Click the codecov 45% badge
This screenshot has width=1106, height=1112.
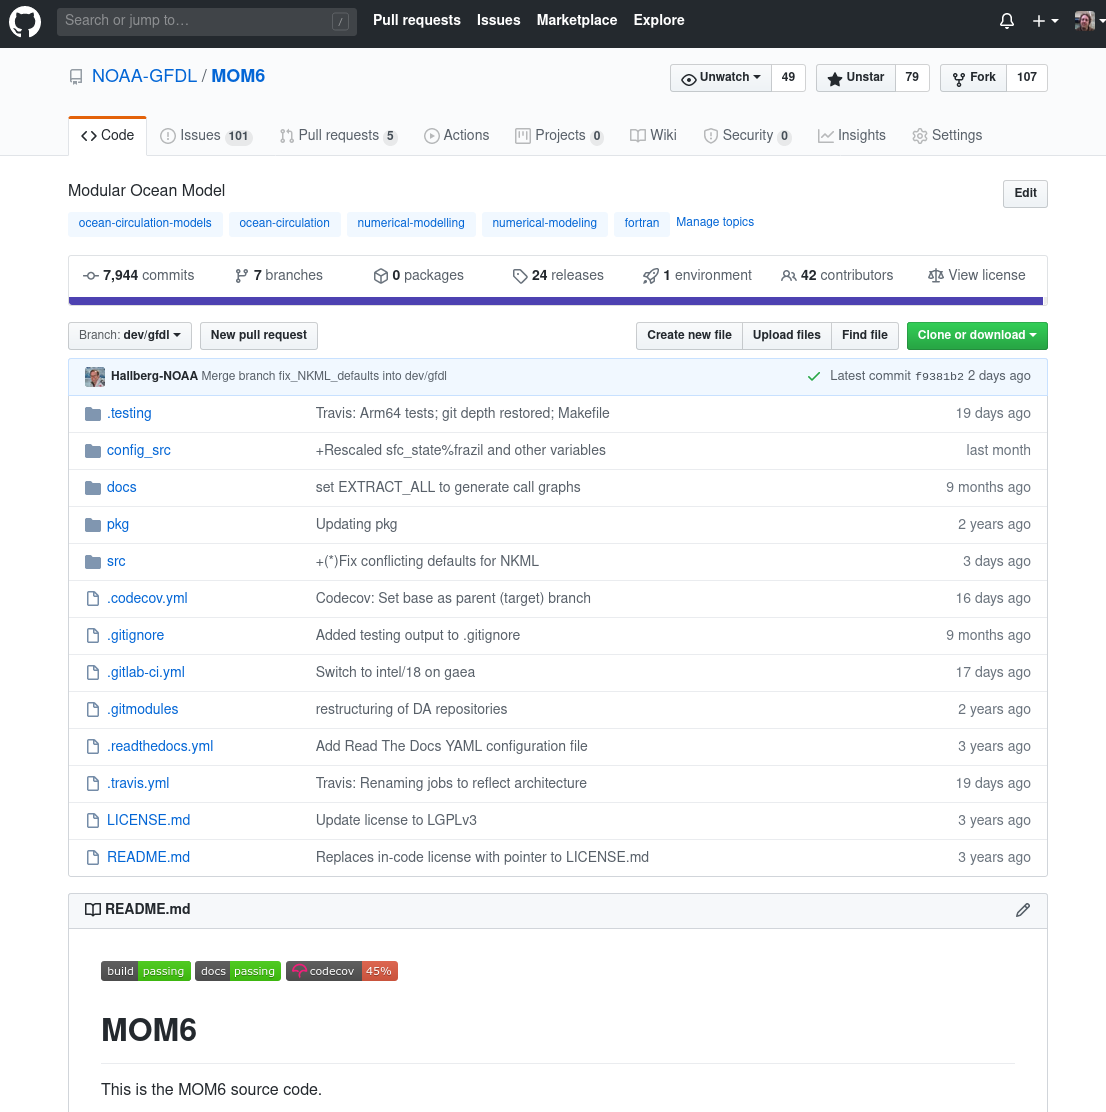(342, 971)
